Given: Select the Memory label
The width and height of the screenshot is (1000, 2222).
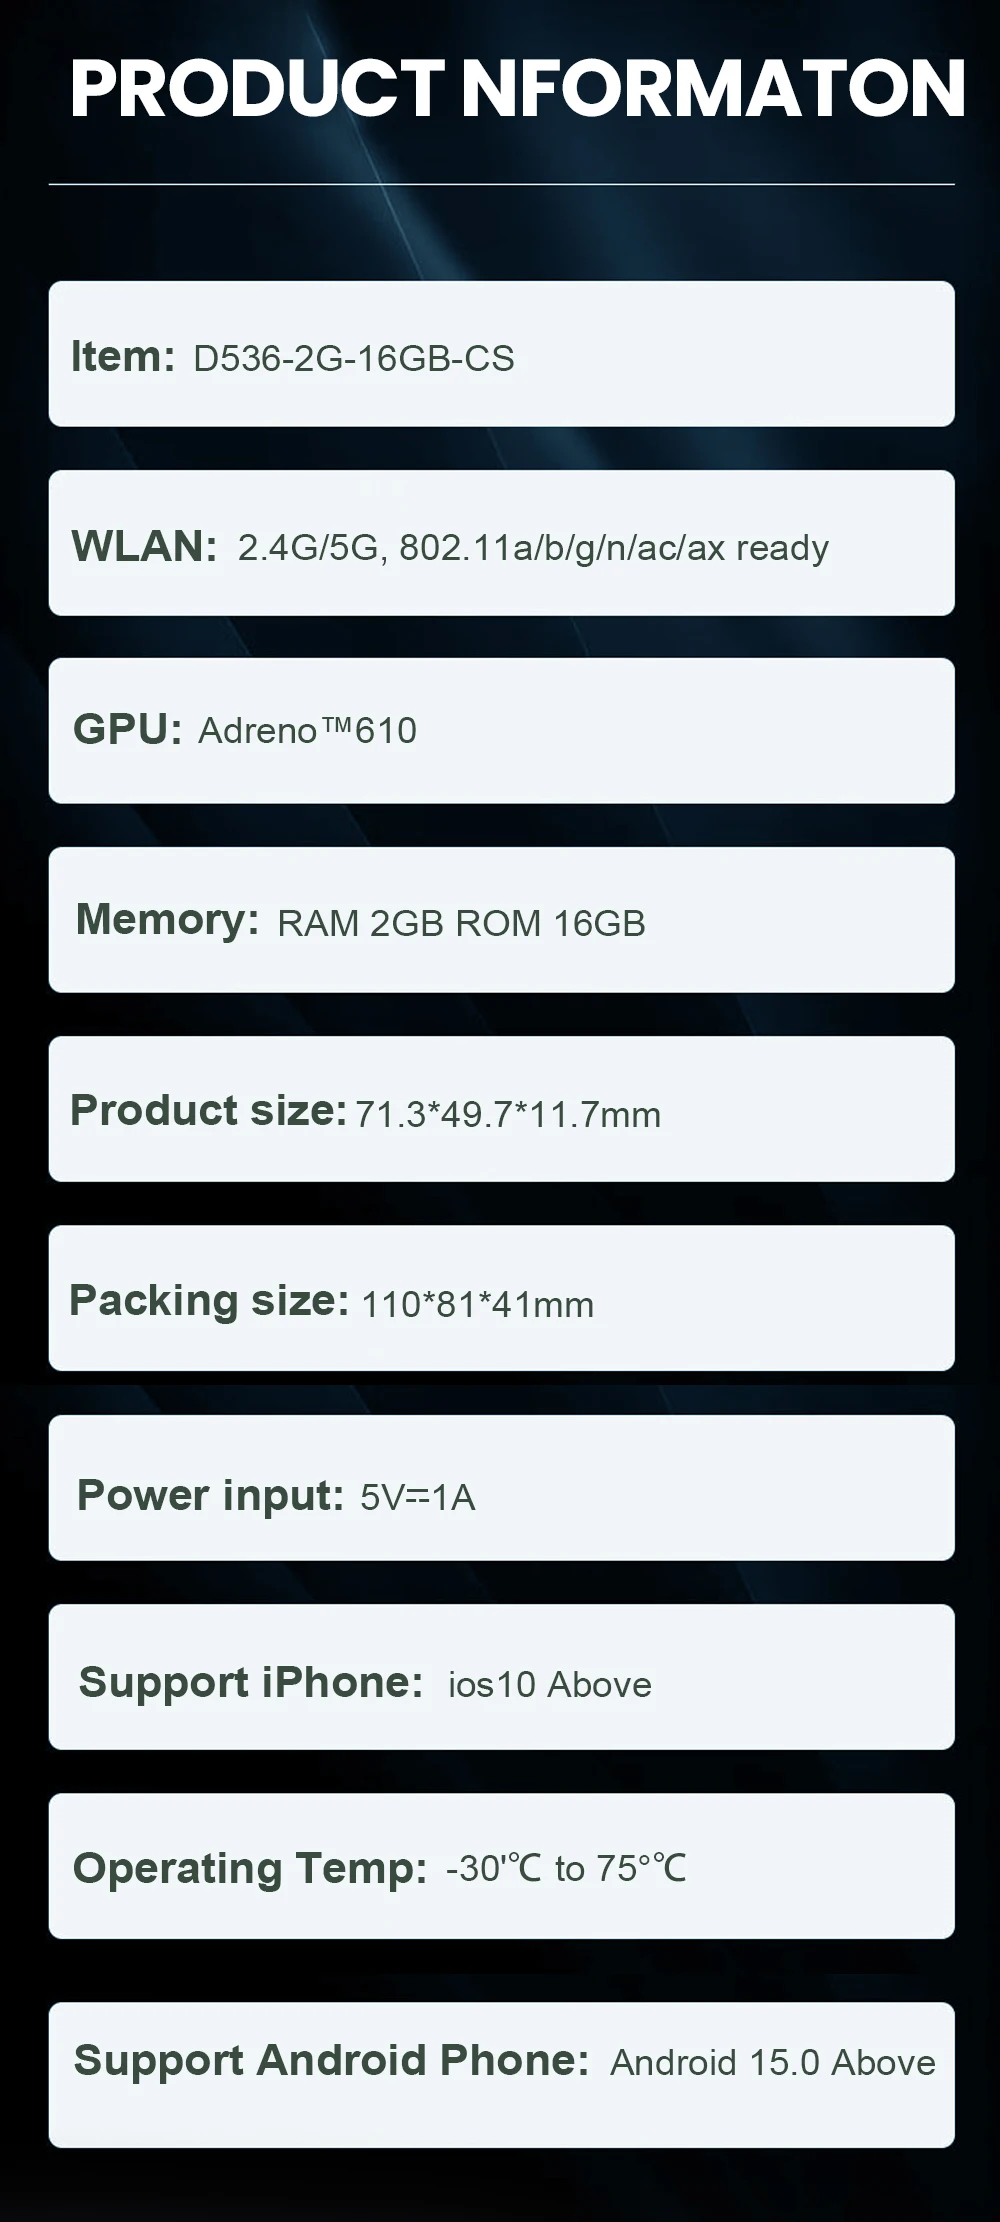Looking at the screenshot, I should [168, 919].
